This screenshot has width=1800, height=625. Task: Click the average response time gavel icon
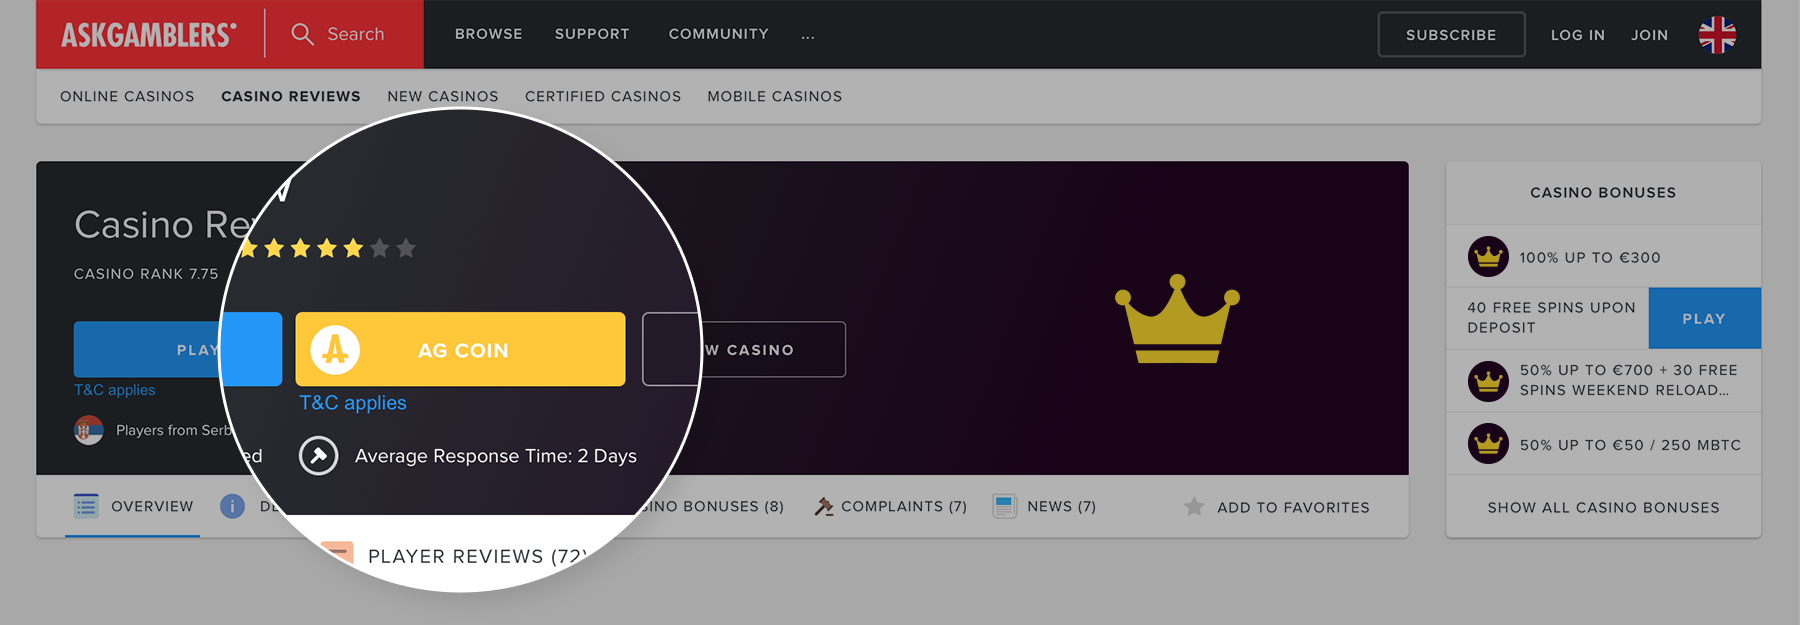coord(318,456)
